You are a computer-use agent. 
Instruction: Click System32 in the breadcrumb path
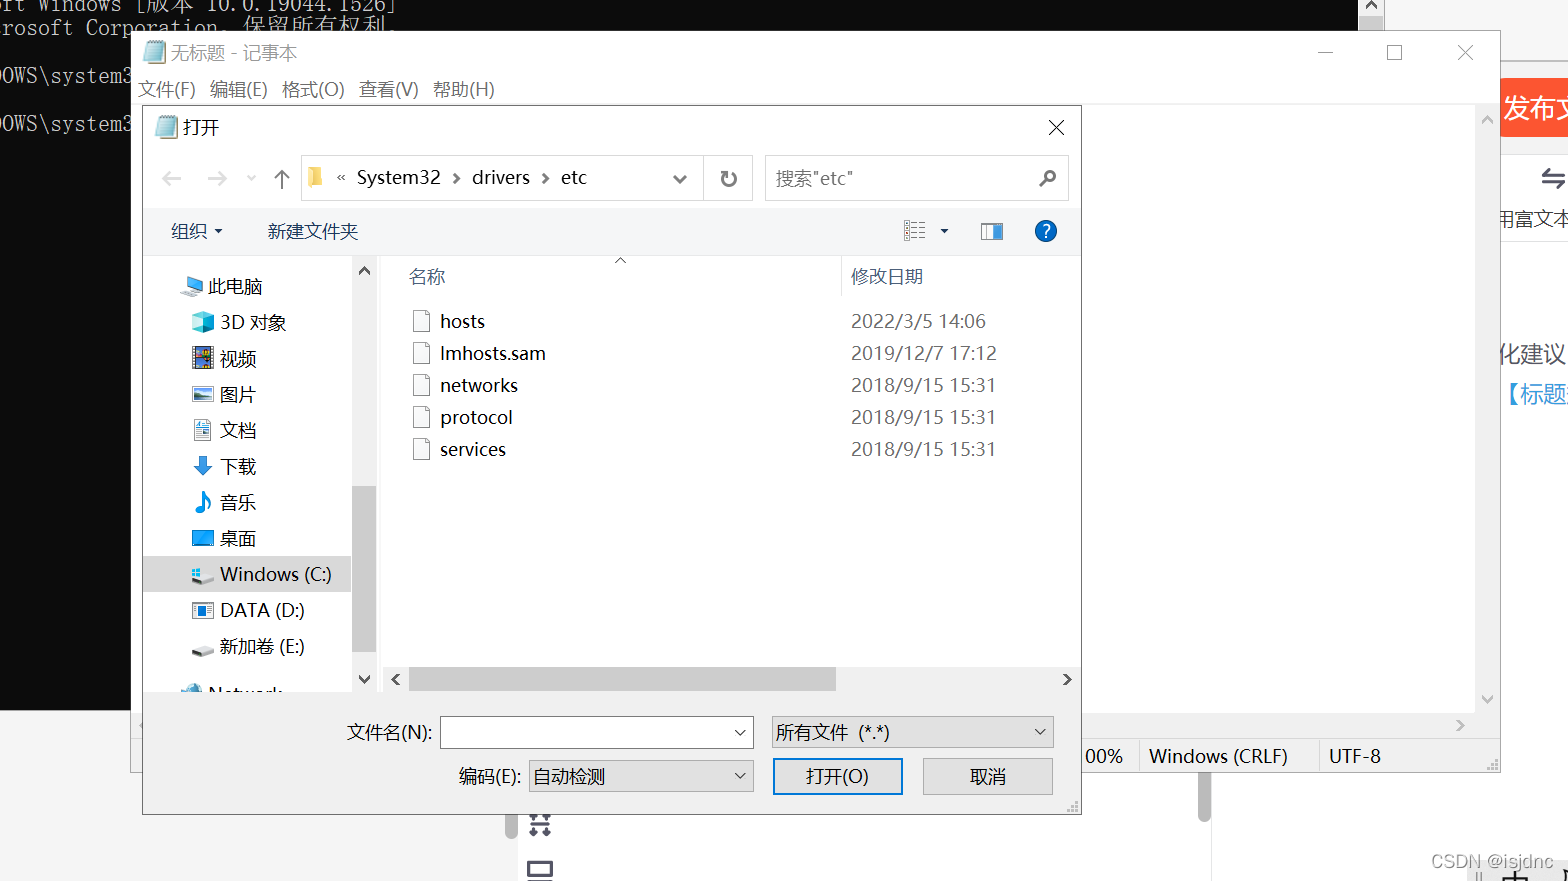point(398,178)
